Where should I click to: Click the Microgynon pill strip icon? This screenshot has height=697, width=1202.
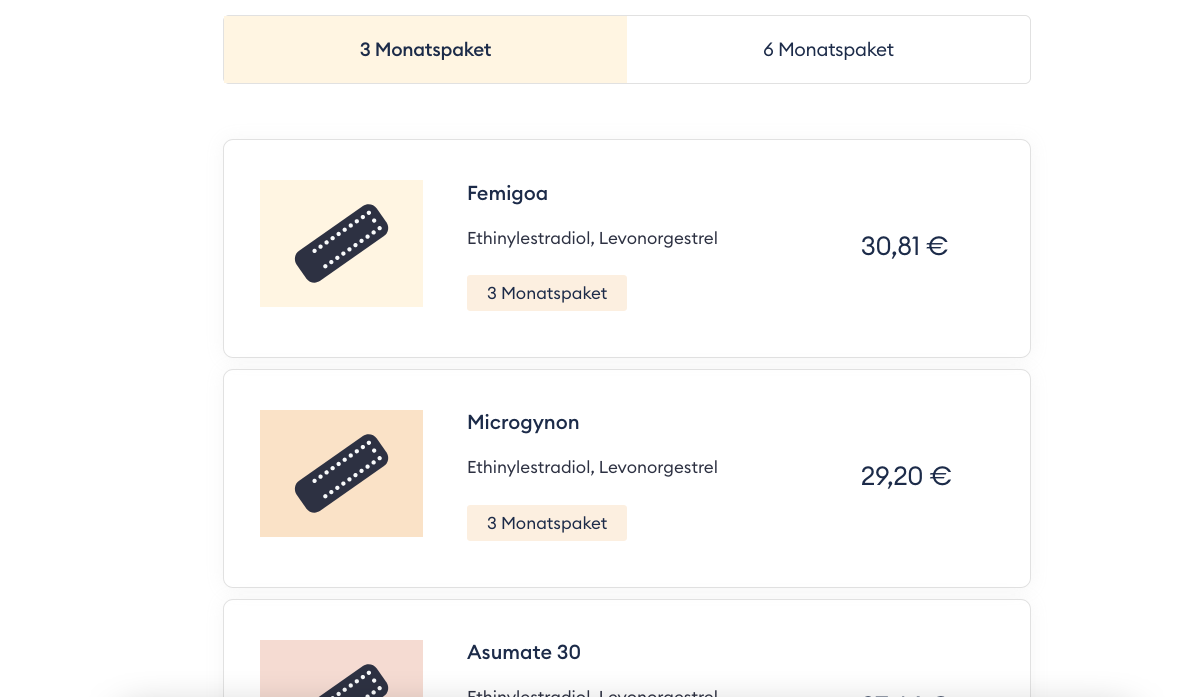pyautogui.click(x=341, y=474)
